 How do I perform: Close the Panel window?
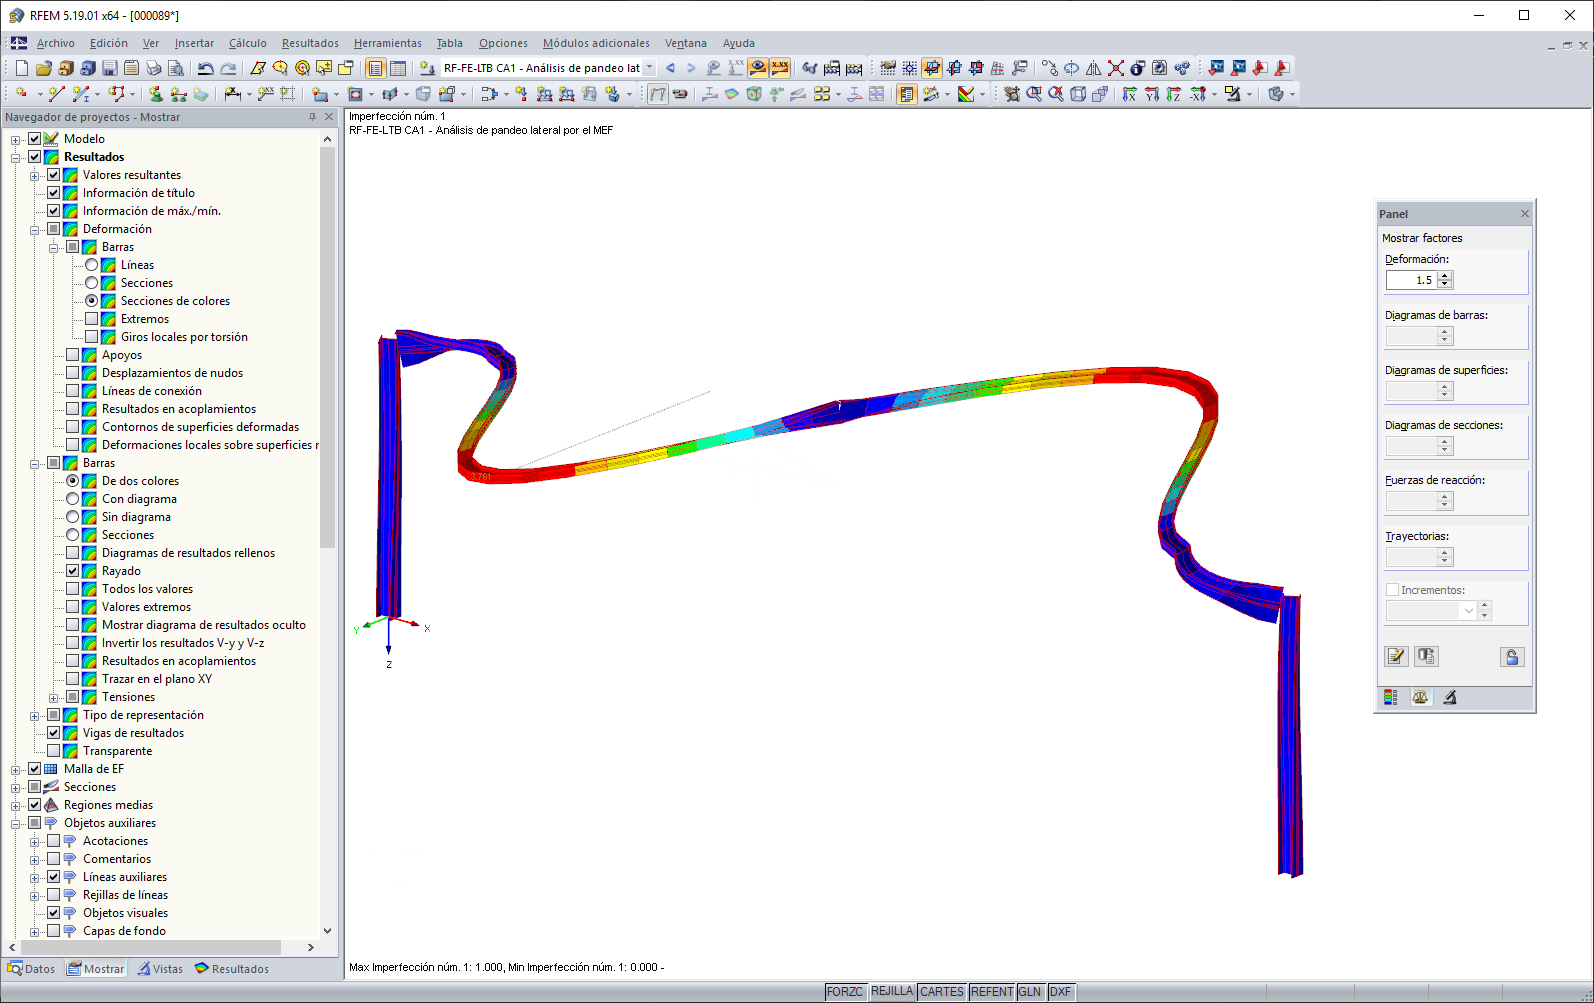coord(1525,214)
